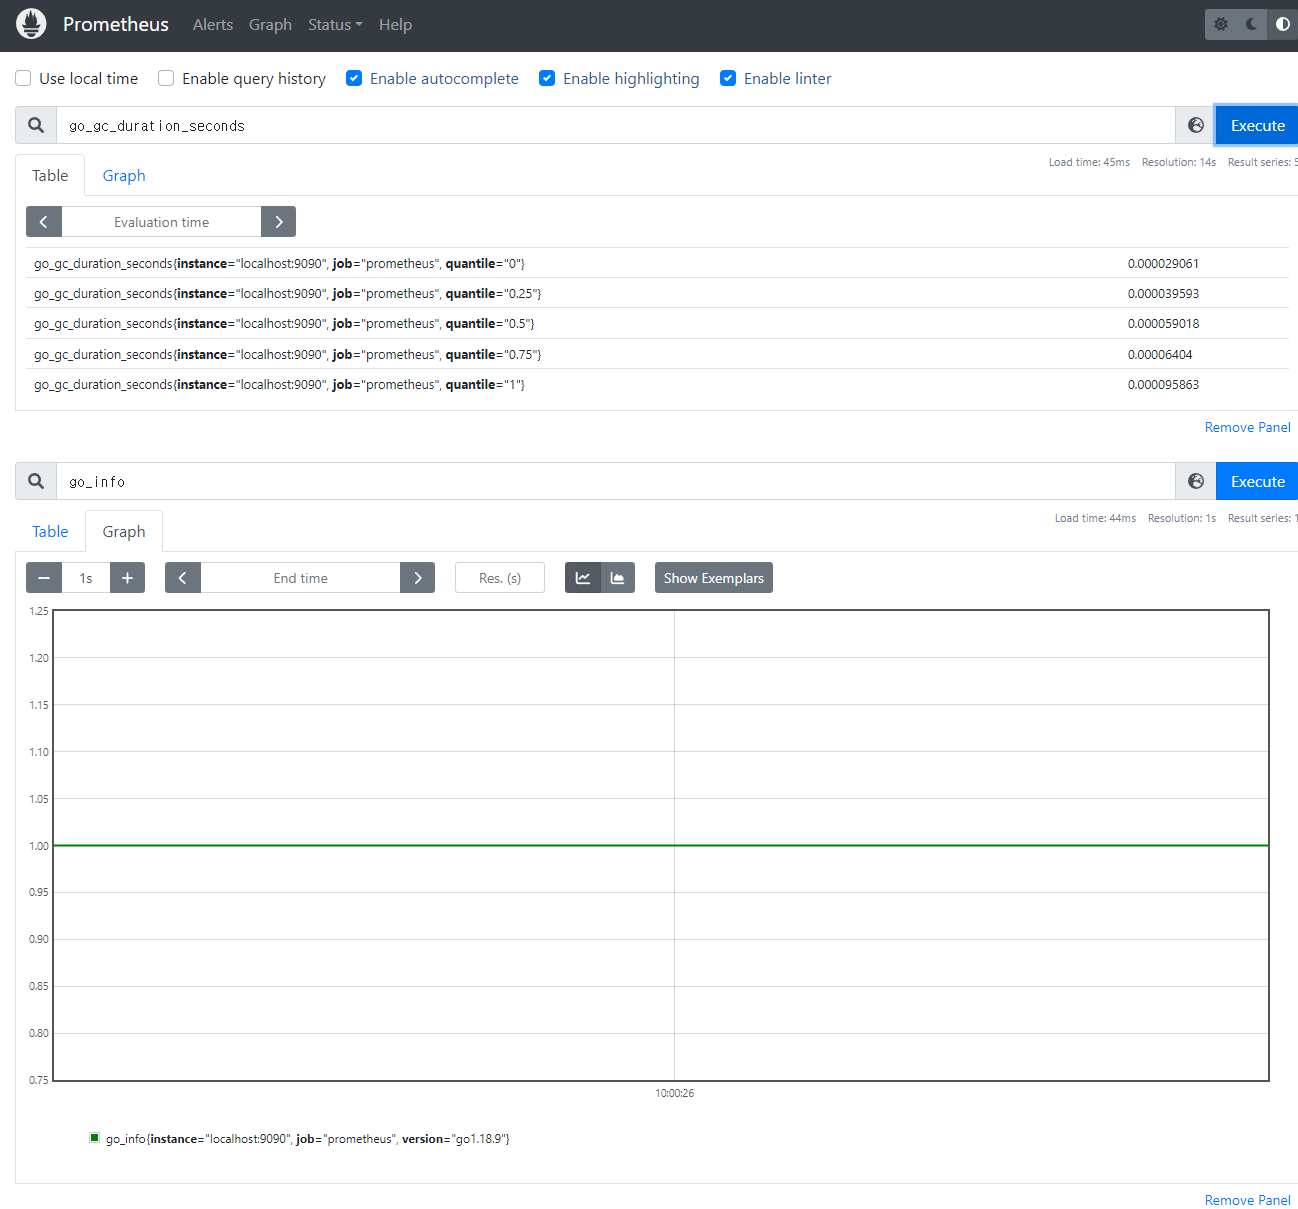This screenshot has width=1298, height=1209.
Task: Switch to light theme sun icon
Action: [1221, 24]
